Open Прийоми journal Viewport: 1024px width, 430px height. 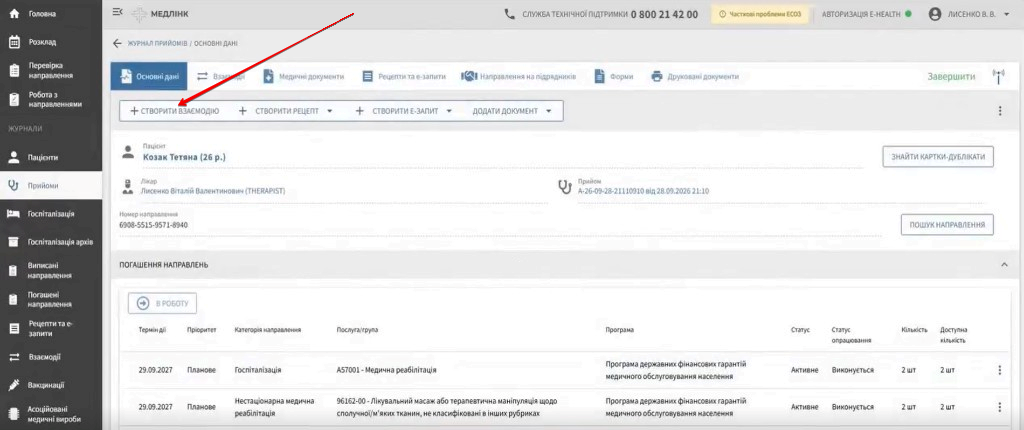tap(50, 186)
